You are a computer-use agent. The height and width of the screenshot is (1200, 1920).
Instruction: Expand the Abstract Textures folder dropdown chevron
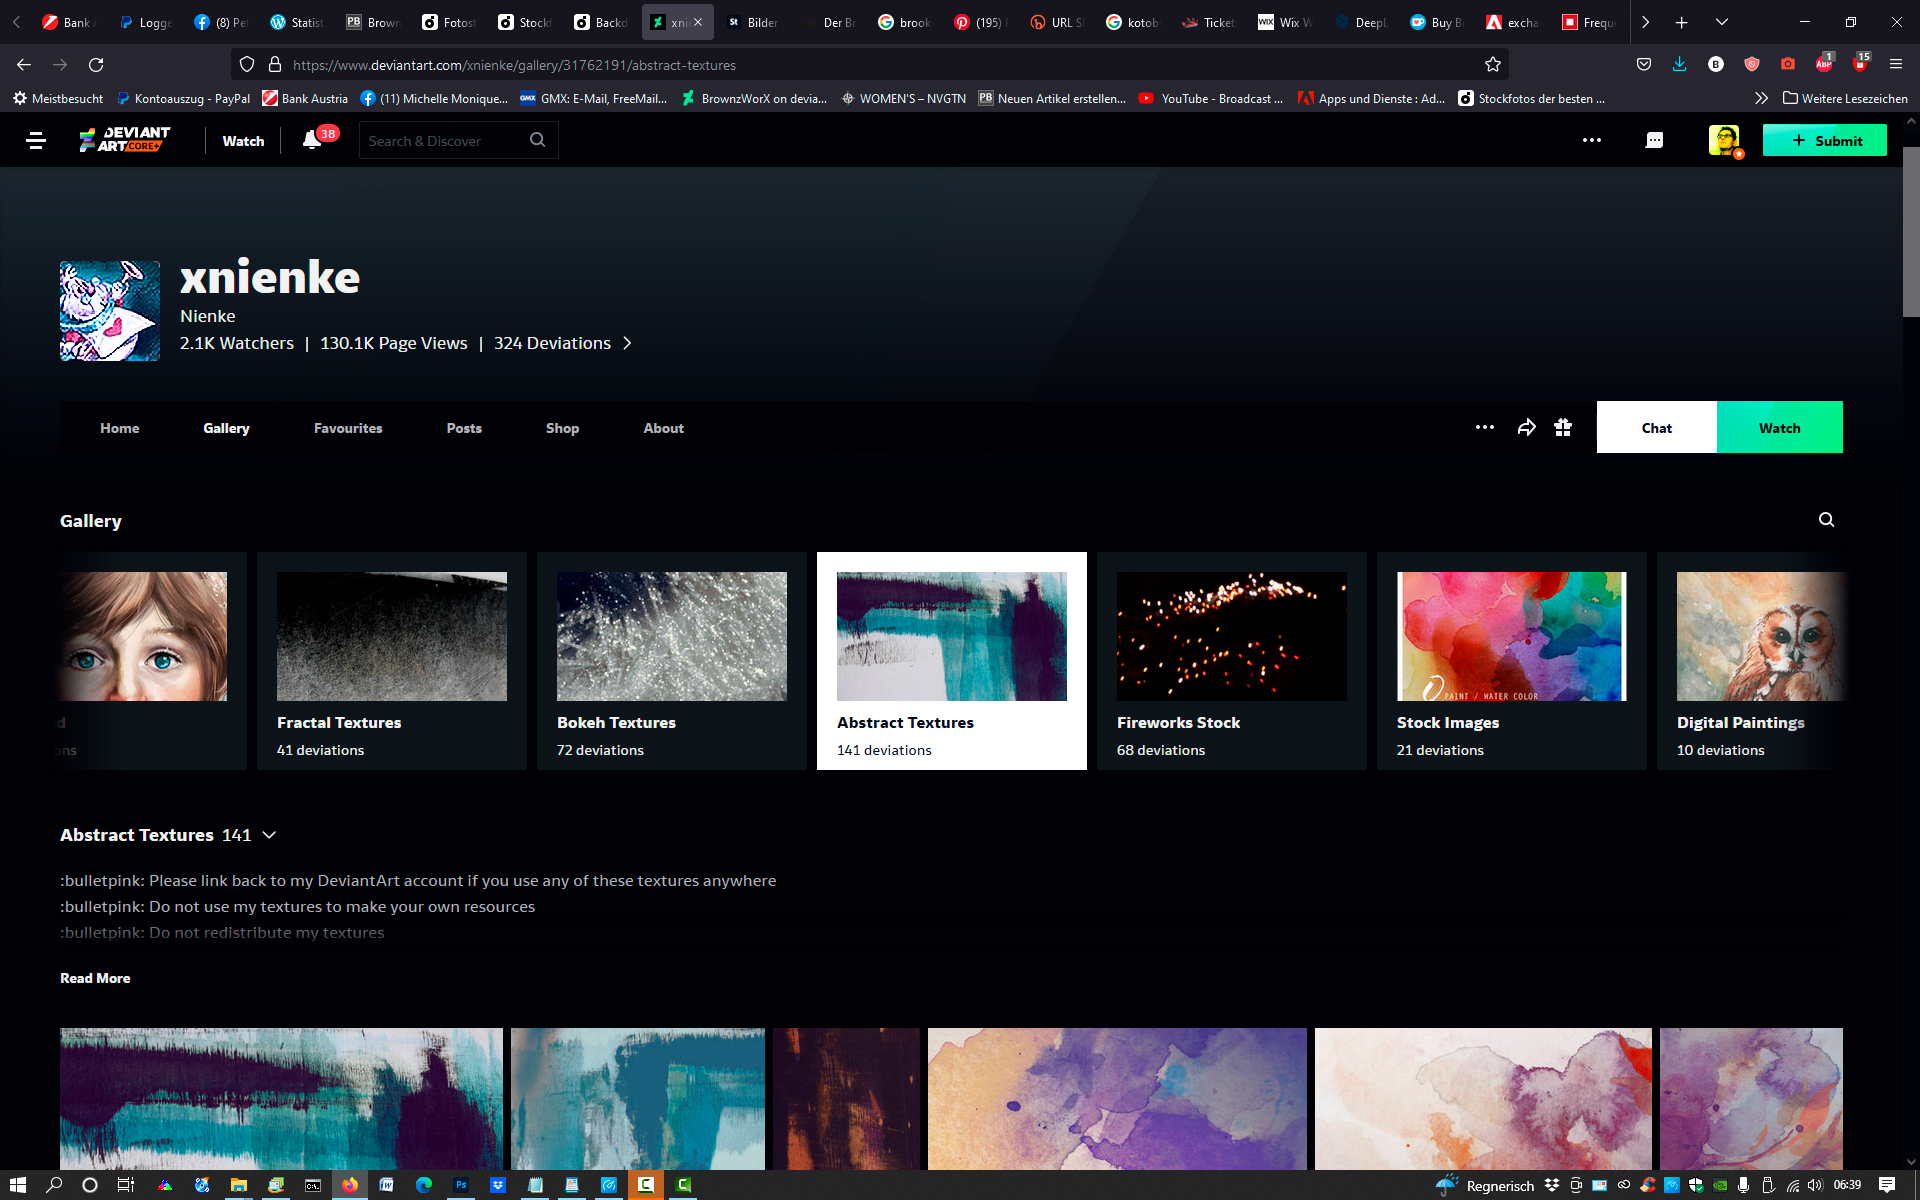pos(269,835)
